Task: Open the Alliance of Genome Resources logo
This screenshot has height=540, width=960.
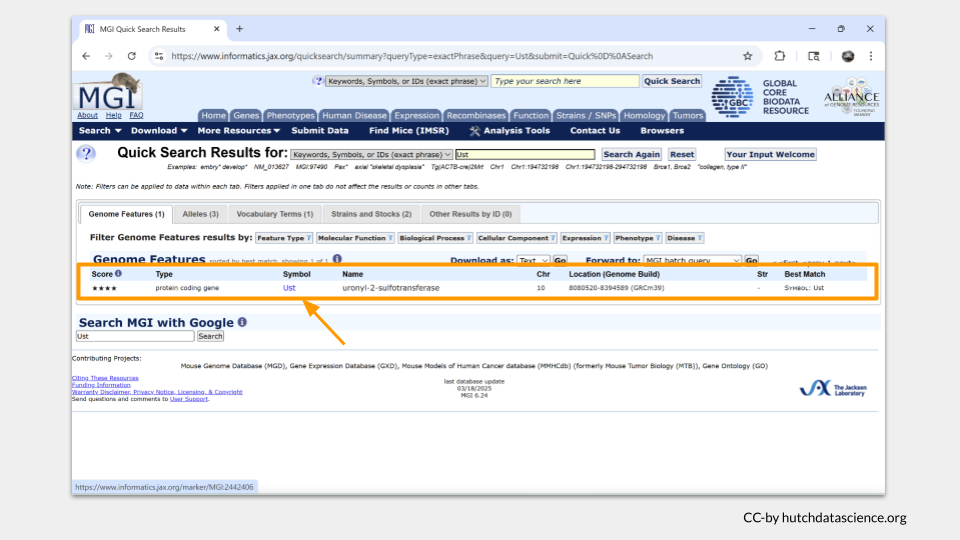Action: click(x=852, y=97)
